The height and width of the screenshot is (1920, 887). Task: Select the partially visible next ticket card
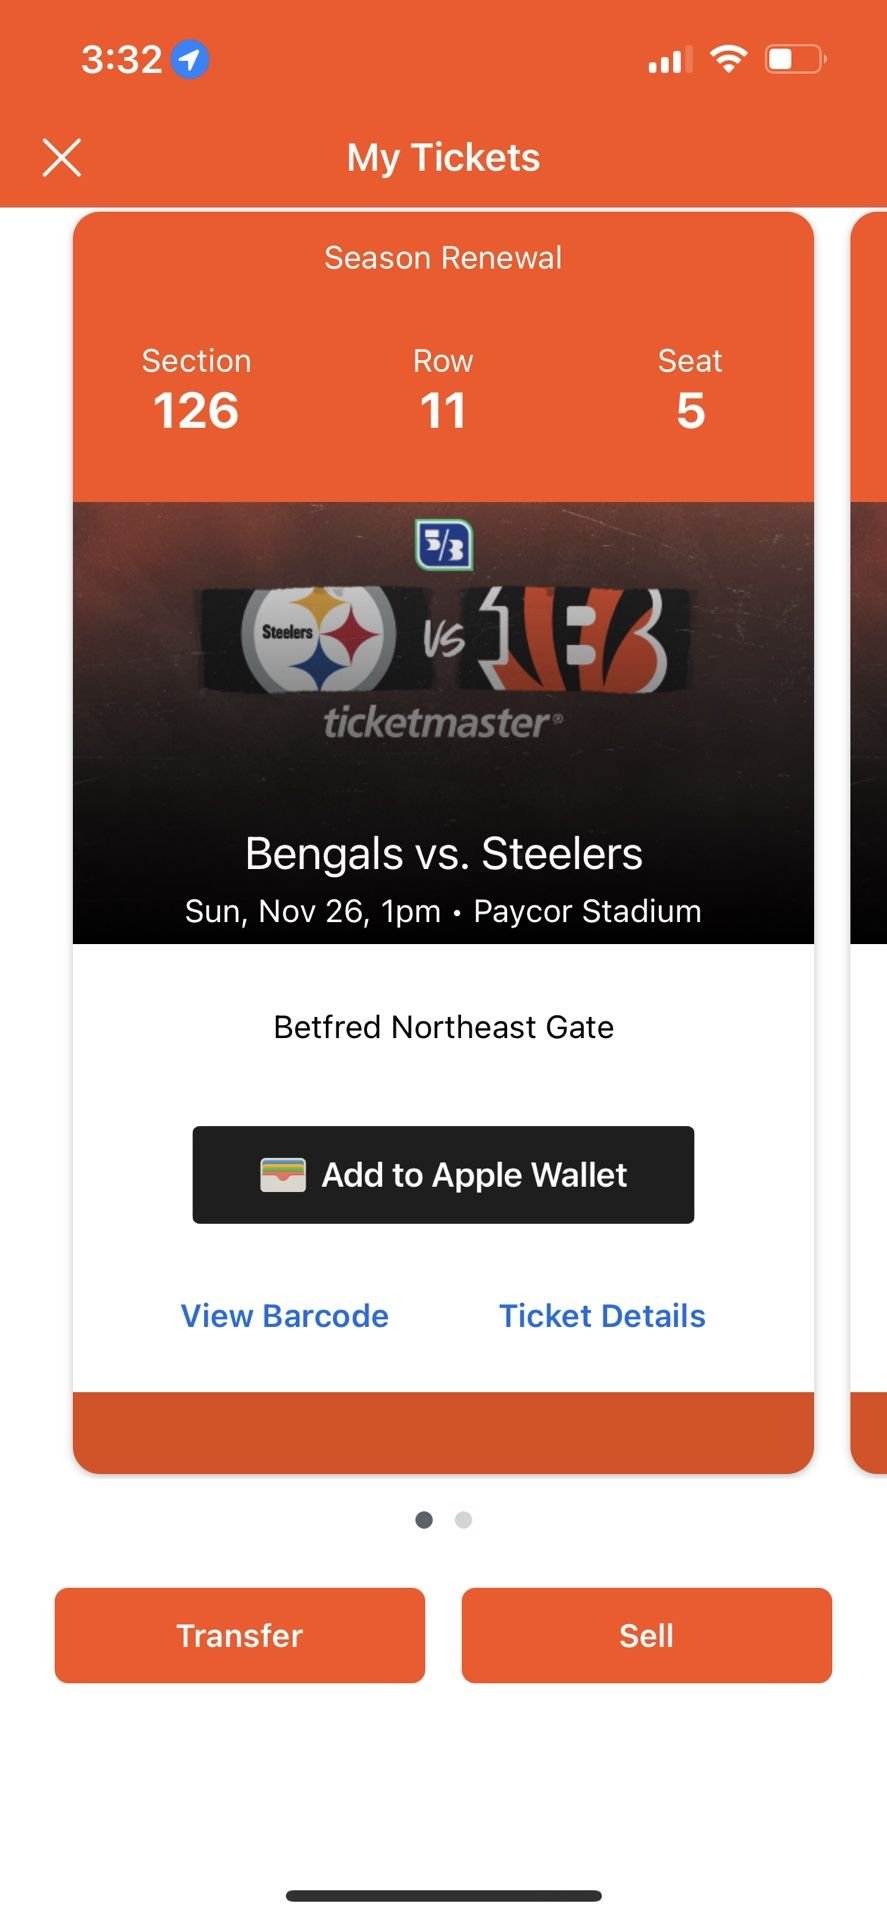click(870, 840)
